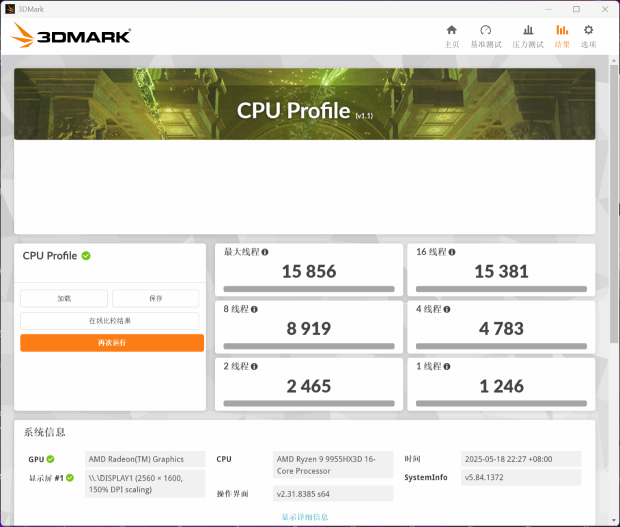
Task: Click green check beside CPU Profile title
Action: pyautogui.click(x=86, y=256)
